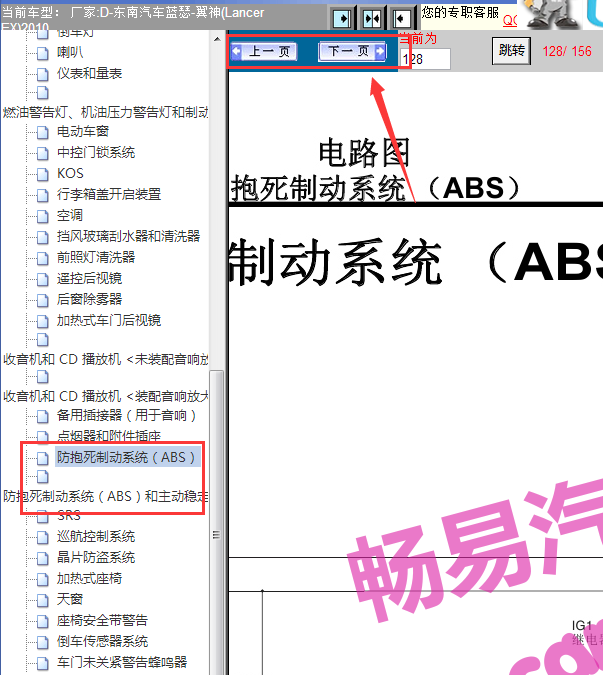The height and width of the screenshot is (675, 603).
Task: Click the document icon beside 行李箱盖开启装置
Action: (x=43, y=195)
